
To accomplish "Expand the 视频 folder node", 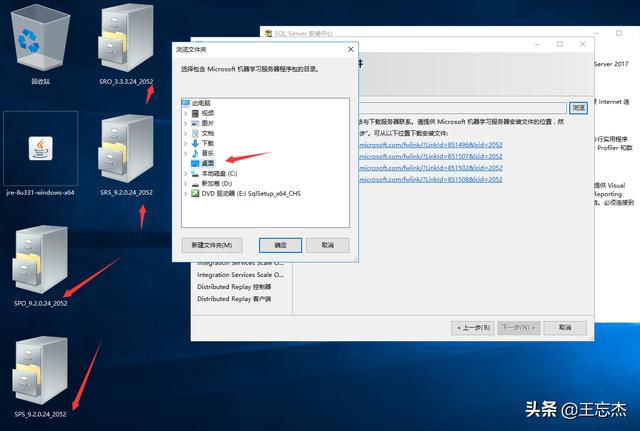I will tap(185, 113).
